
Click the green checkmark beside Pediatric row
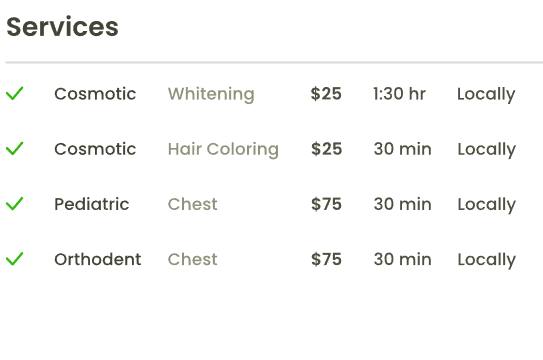click(x=15, y=204)
